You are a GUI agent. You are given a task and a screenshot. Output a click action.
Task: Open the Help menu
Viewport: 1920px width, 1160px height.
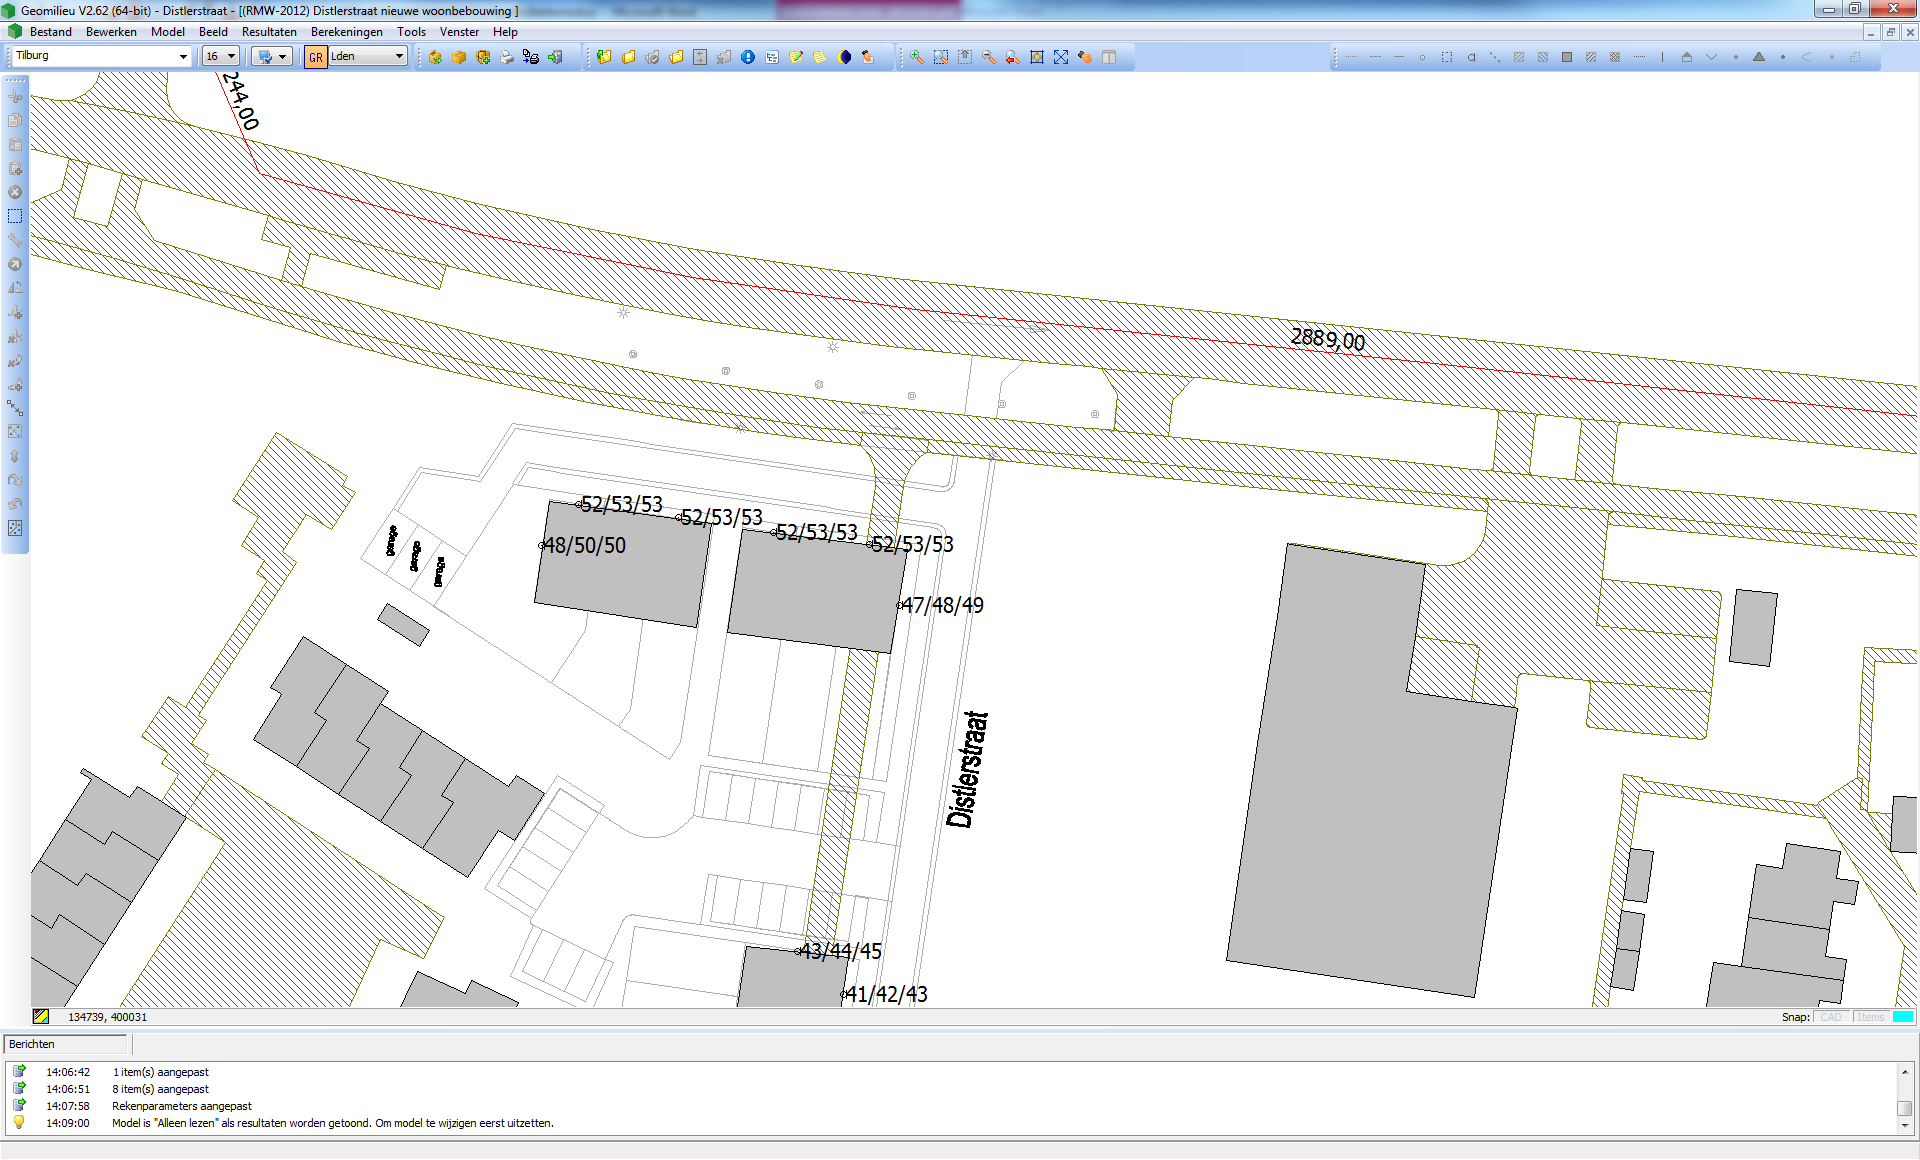(x=505, y=32)
